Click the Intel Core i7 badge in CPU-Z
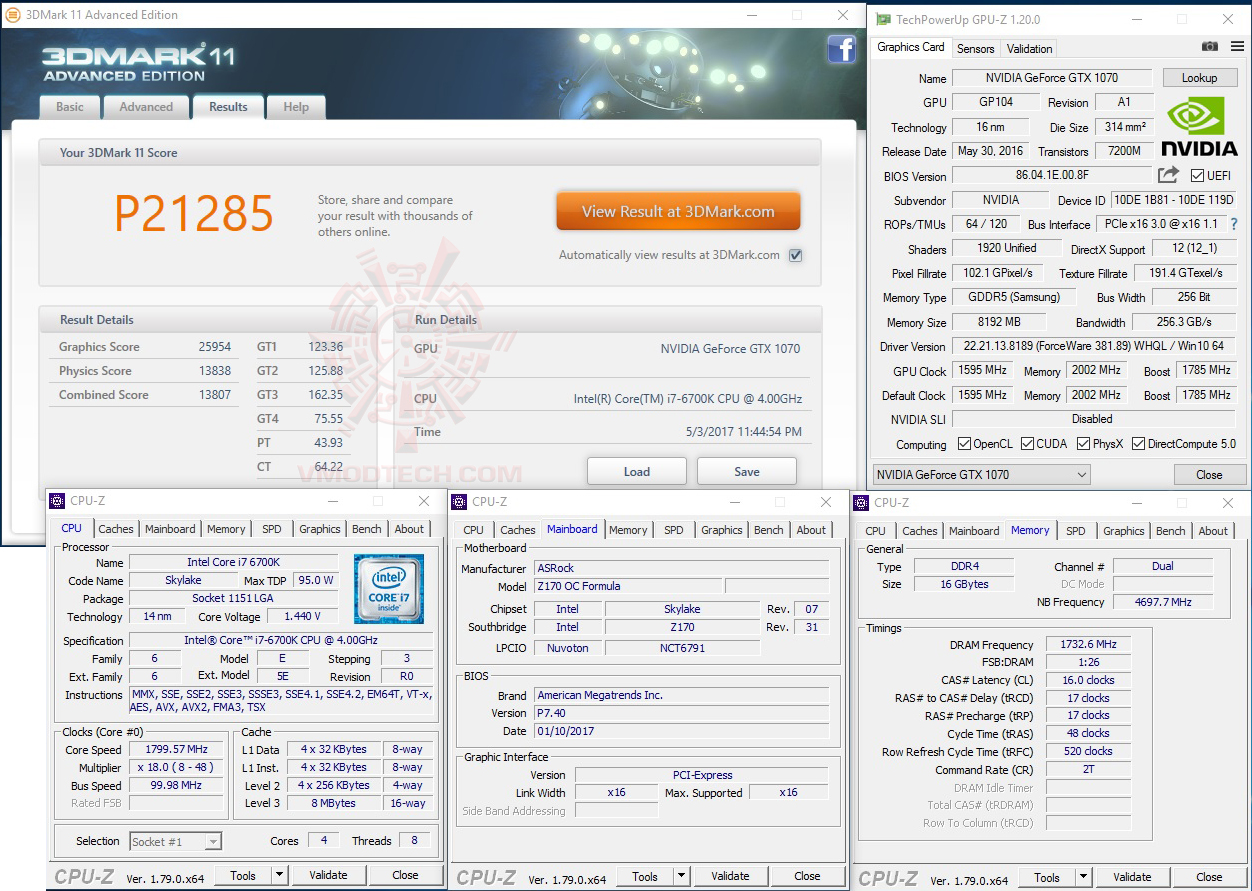The width and height of the screenshot is (1252, 891). (389, 588)
